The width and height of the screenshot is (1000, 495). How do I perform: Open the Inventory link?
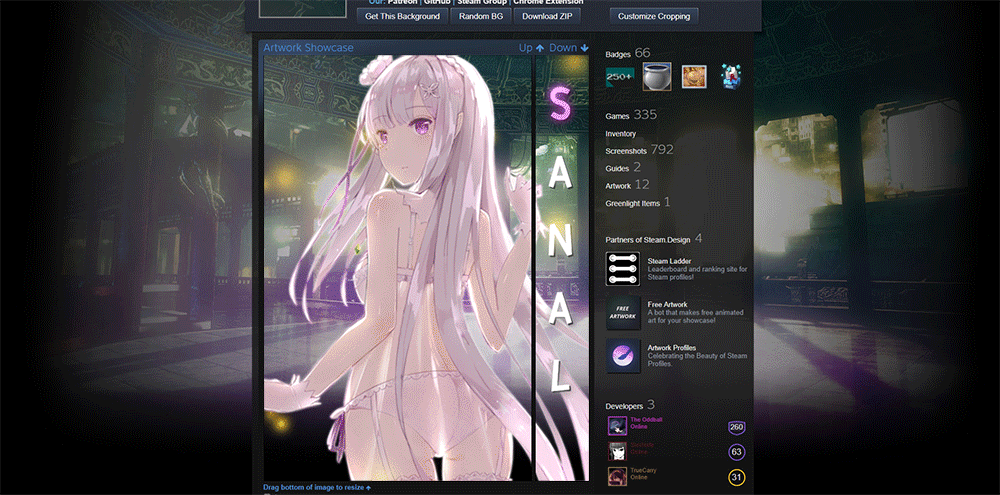tap(621, 134)
